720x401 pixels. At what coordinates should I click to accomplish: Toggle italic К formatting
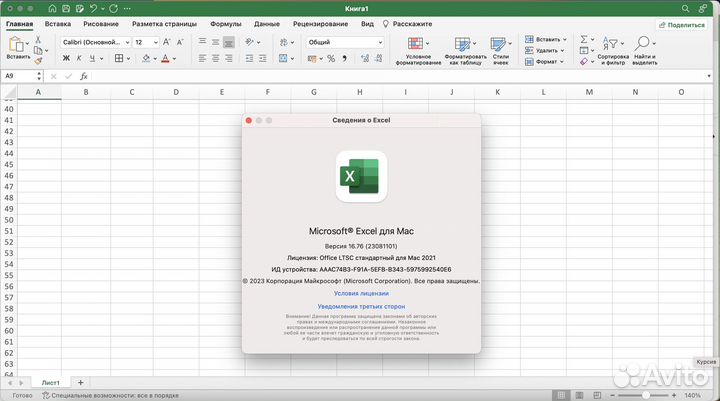coord(79,58)
